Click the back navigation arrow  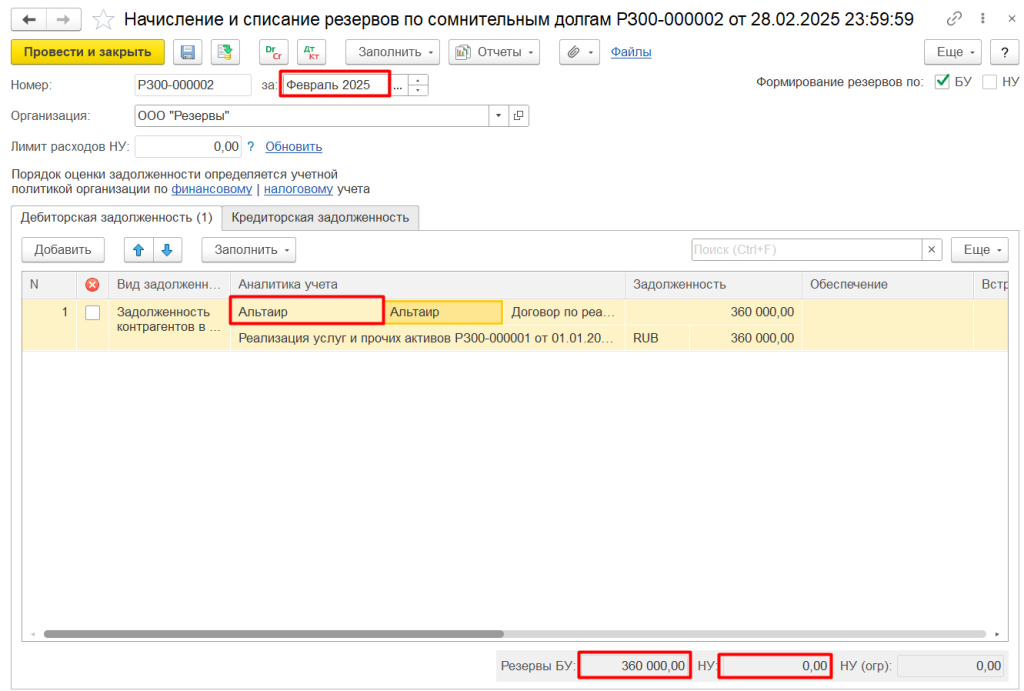29,19
